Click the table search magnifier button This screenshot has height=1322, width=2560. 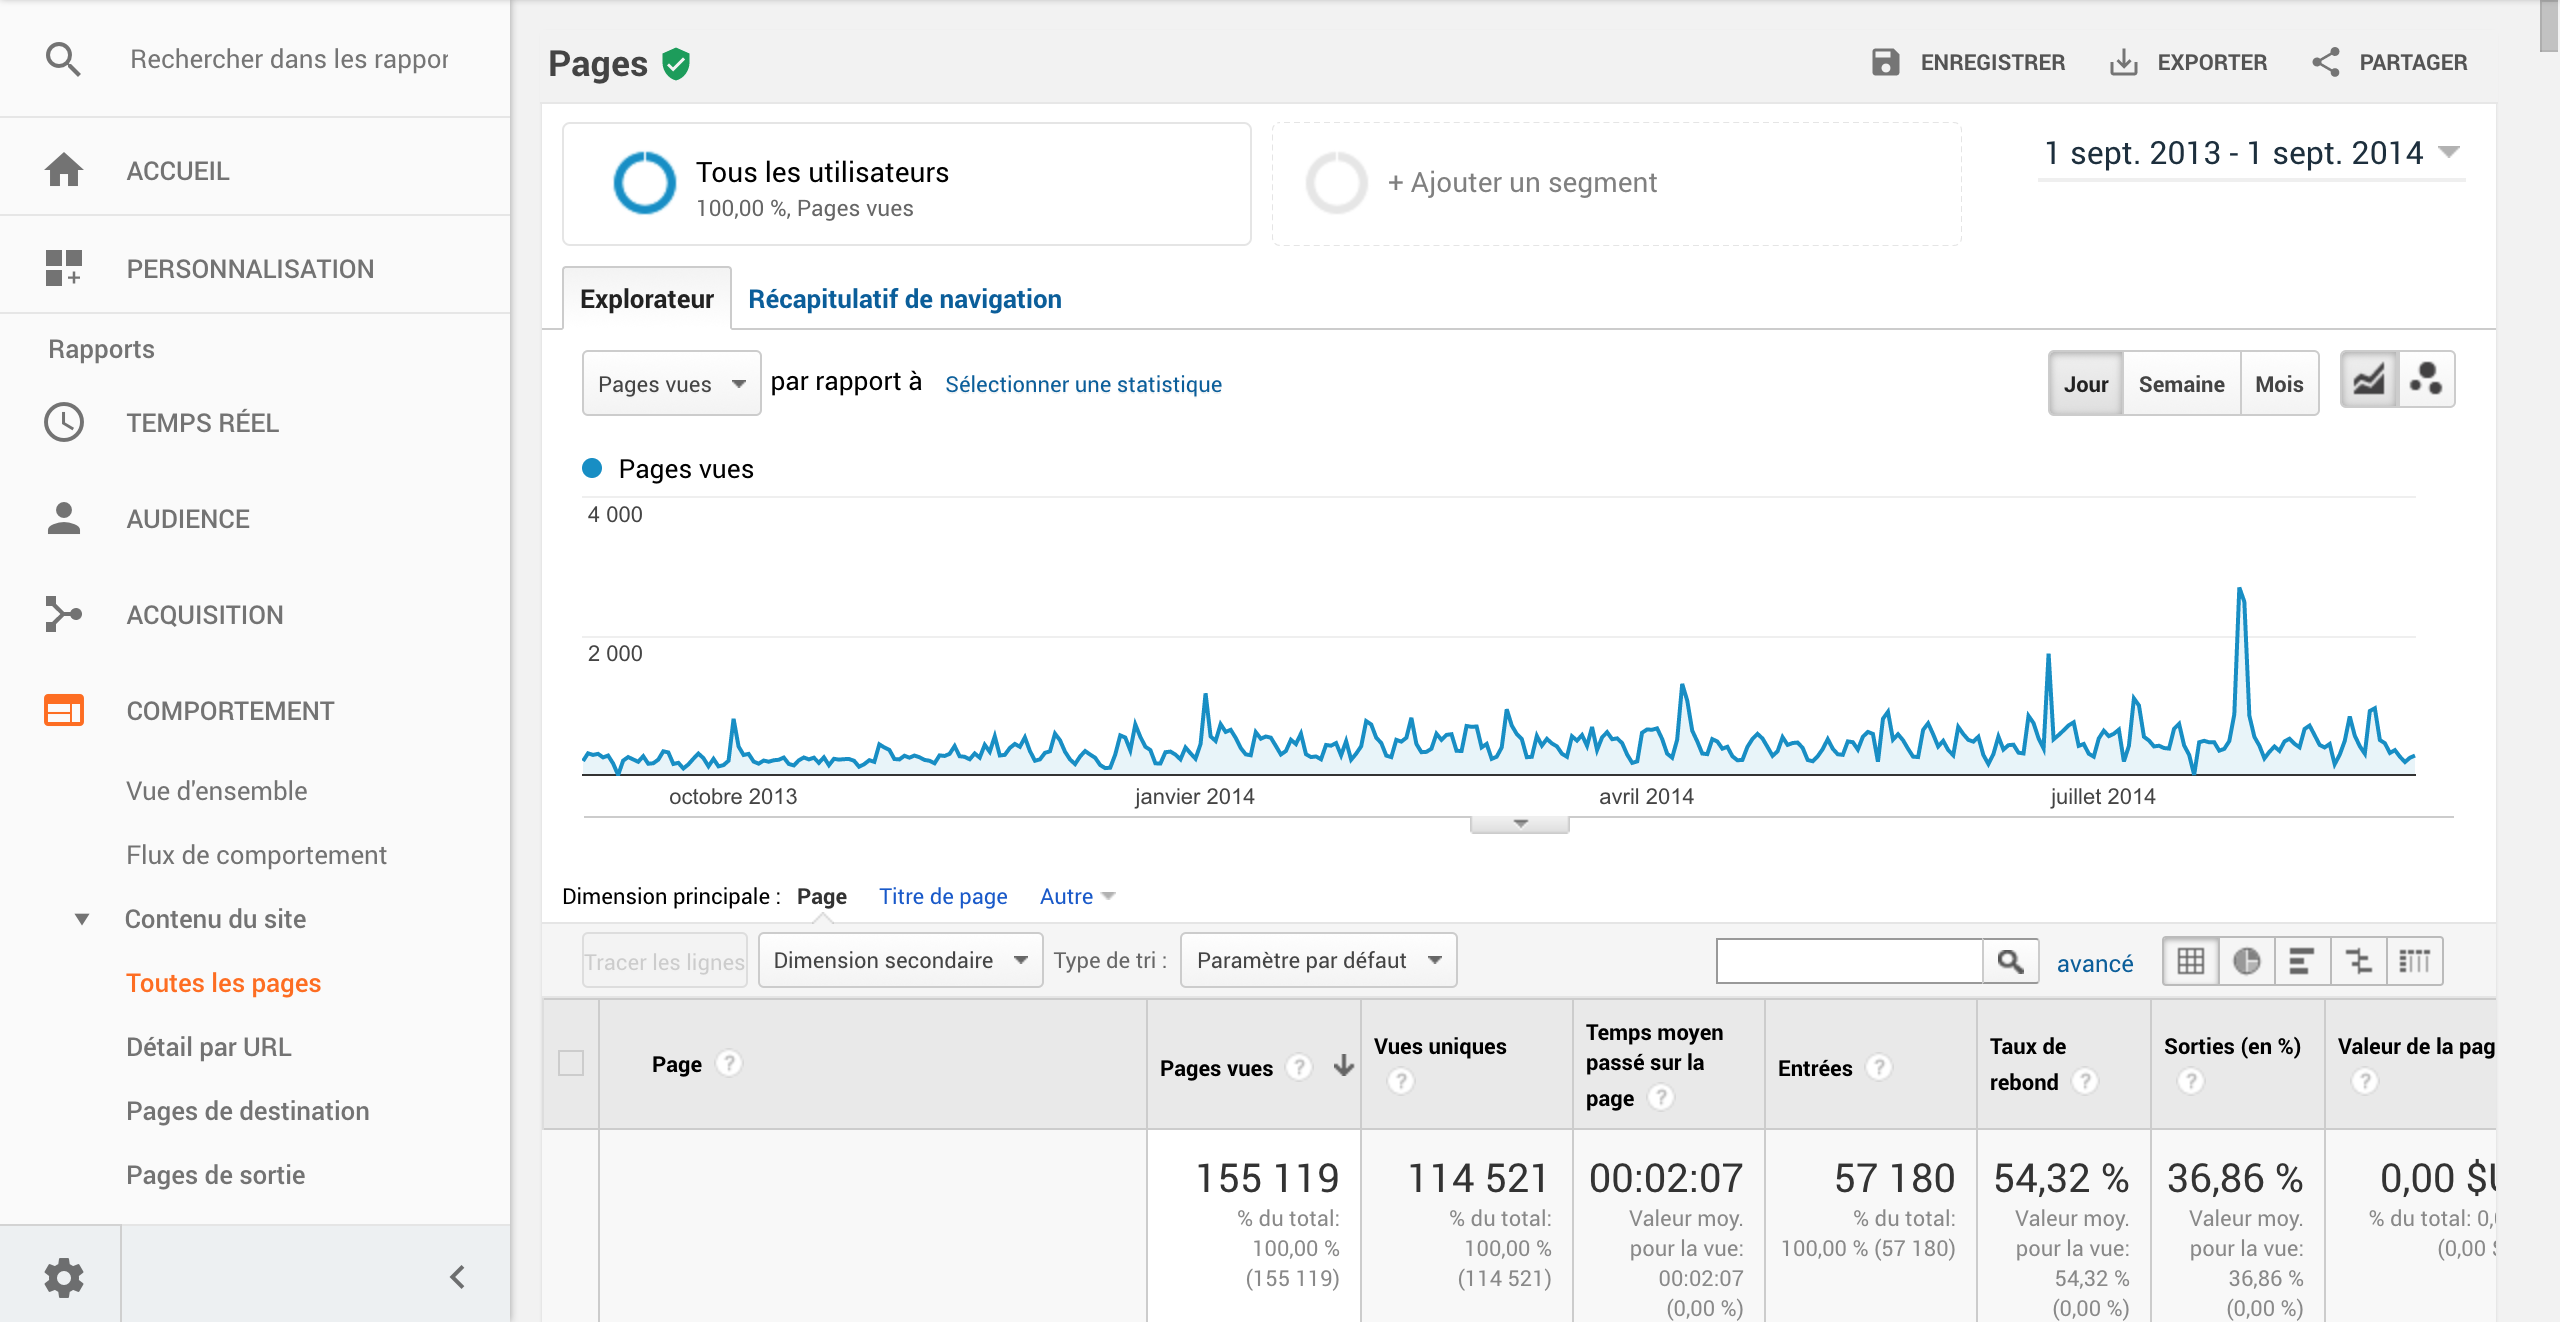pos(2010,961)
